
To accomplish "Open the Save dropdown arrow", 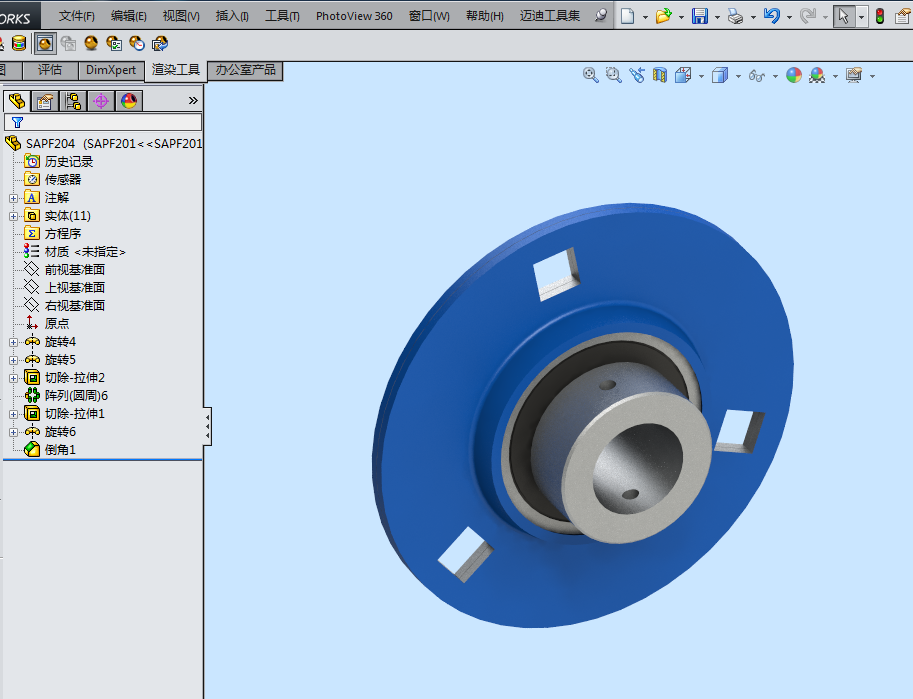I will click(717, 17).
